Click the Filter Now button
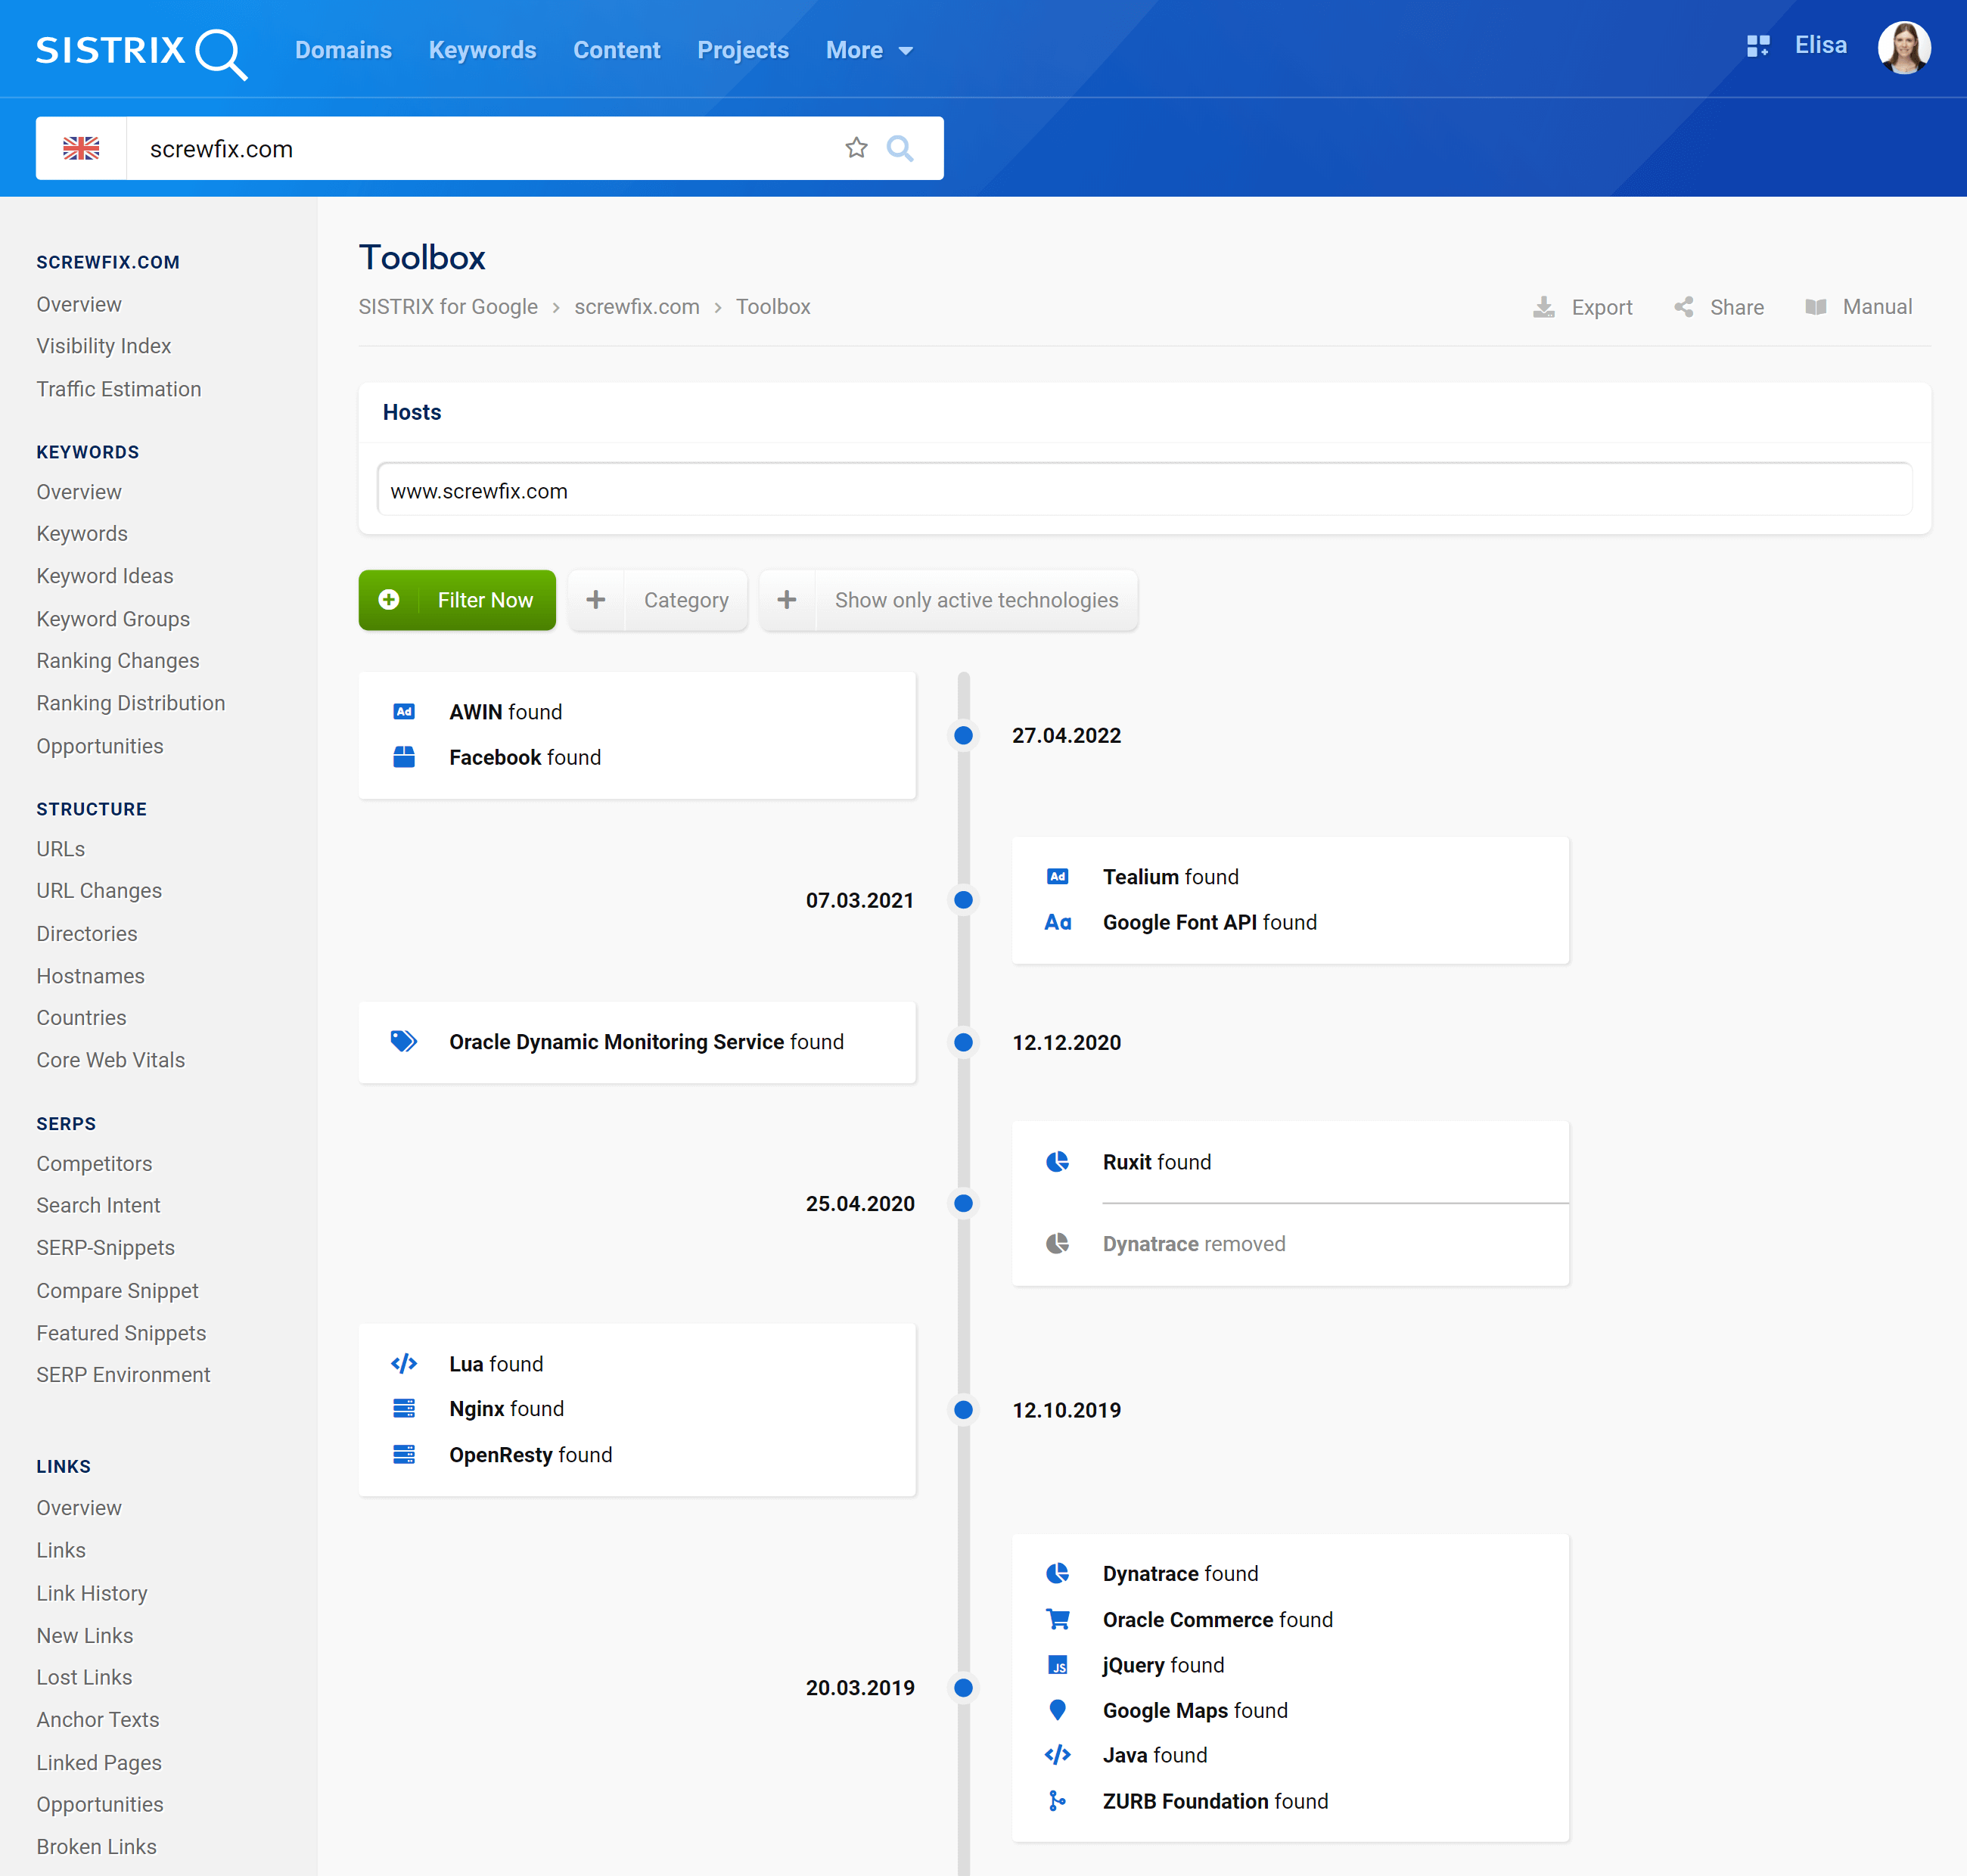This screenshot has width=1967, height=1876. pyautogui.click(x=457, y=600)
